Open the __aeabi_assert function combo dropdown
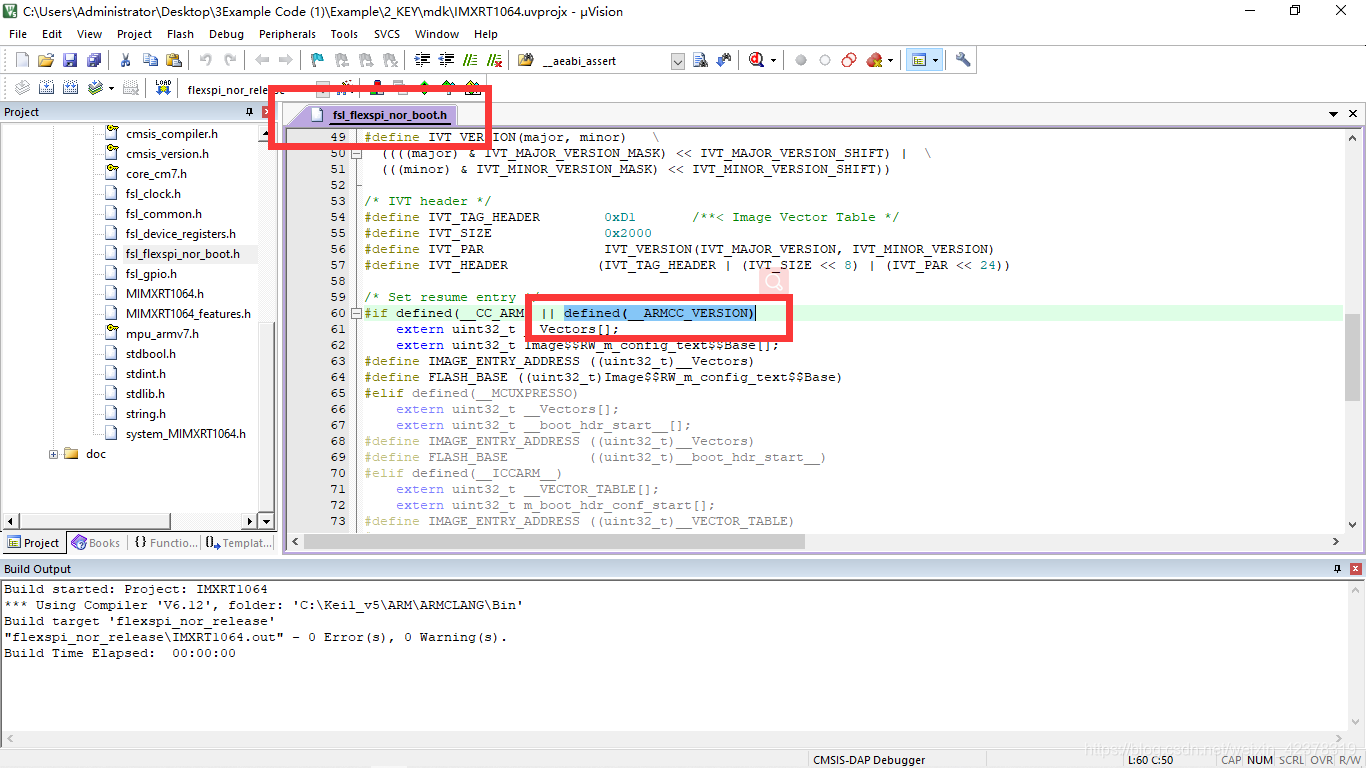The width and height of the screenshot is (1366, 768). click(677, 60)
